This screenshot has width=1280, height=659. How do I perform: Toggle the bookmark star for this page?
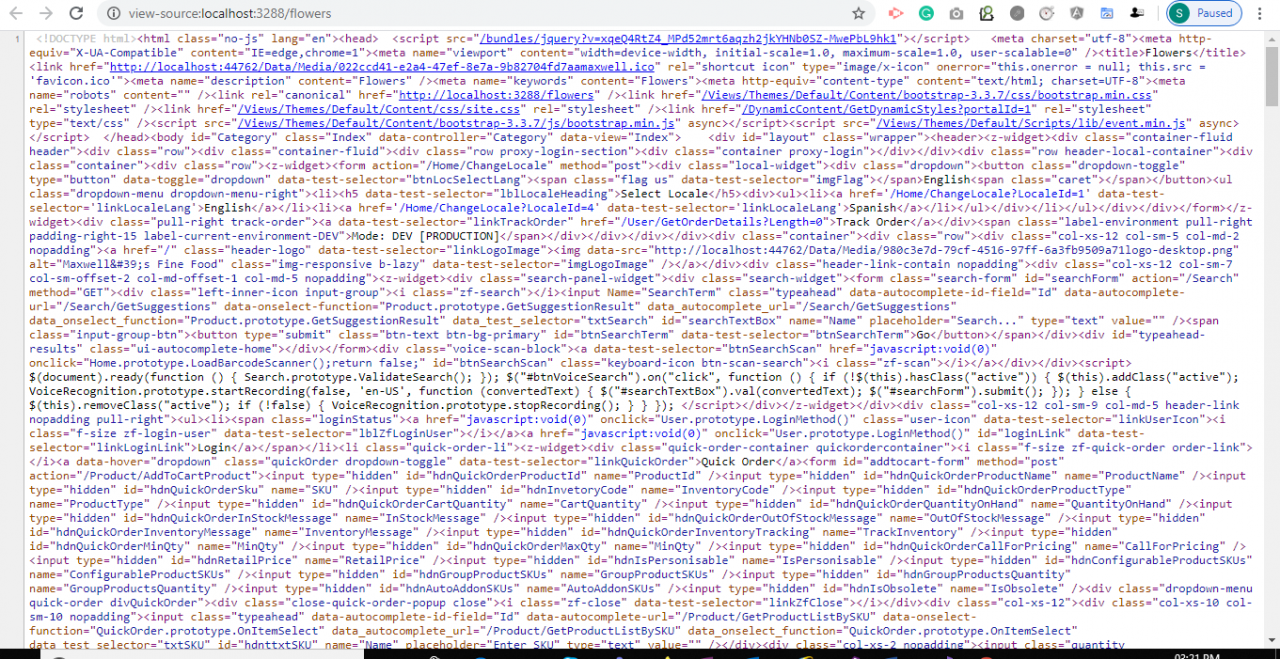[x=858, y=14]
